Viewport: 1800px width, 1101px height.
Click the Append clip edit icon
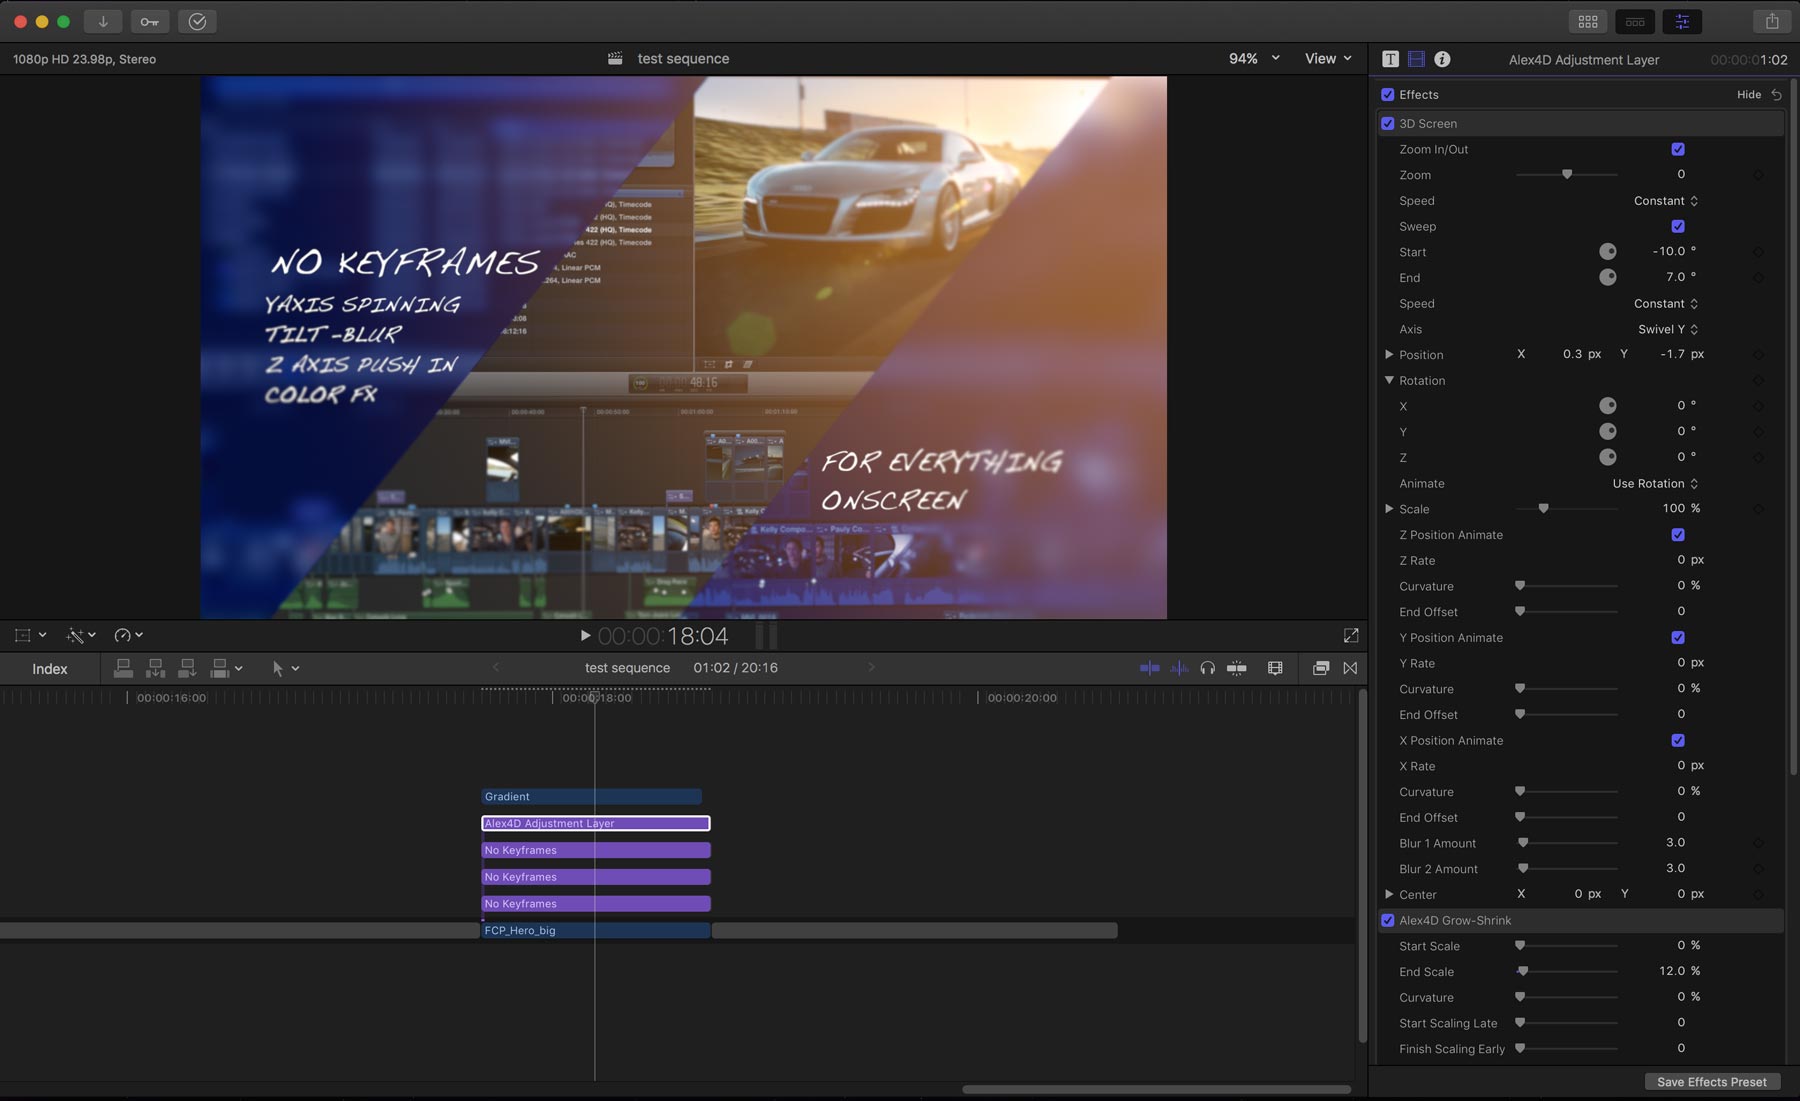[187, 668]
